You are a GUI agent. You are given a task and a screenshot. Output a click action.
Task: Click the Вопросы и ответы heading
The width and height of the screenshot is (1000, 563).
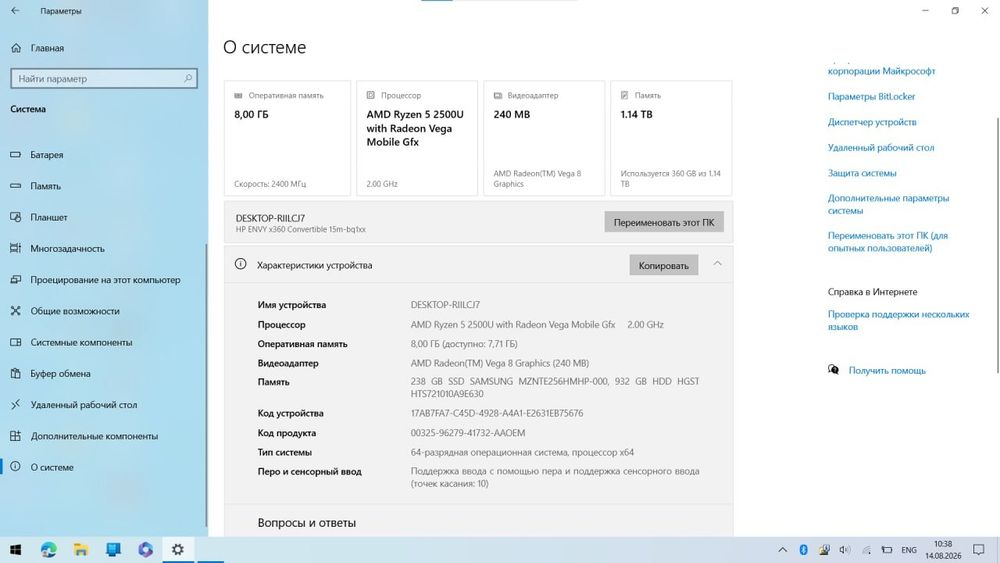click(x=307, y=523)
